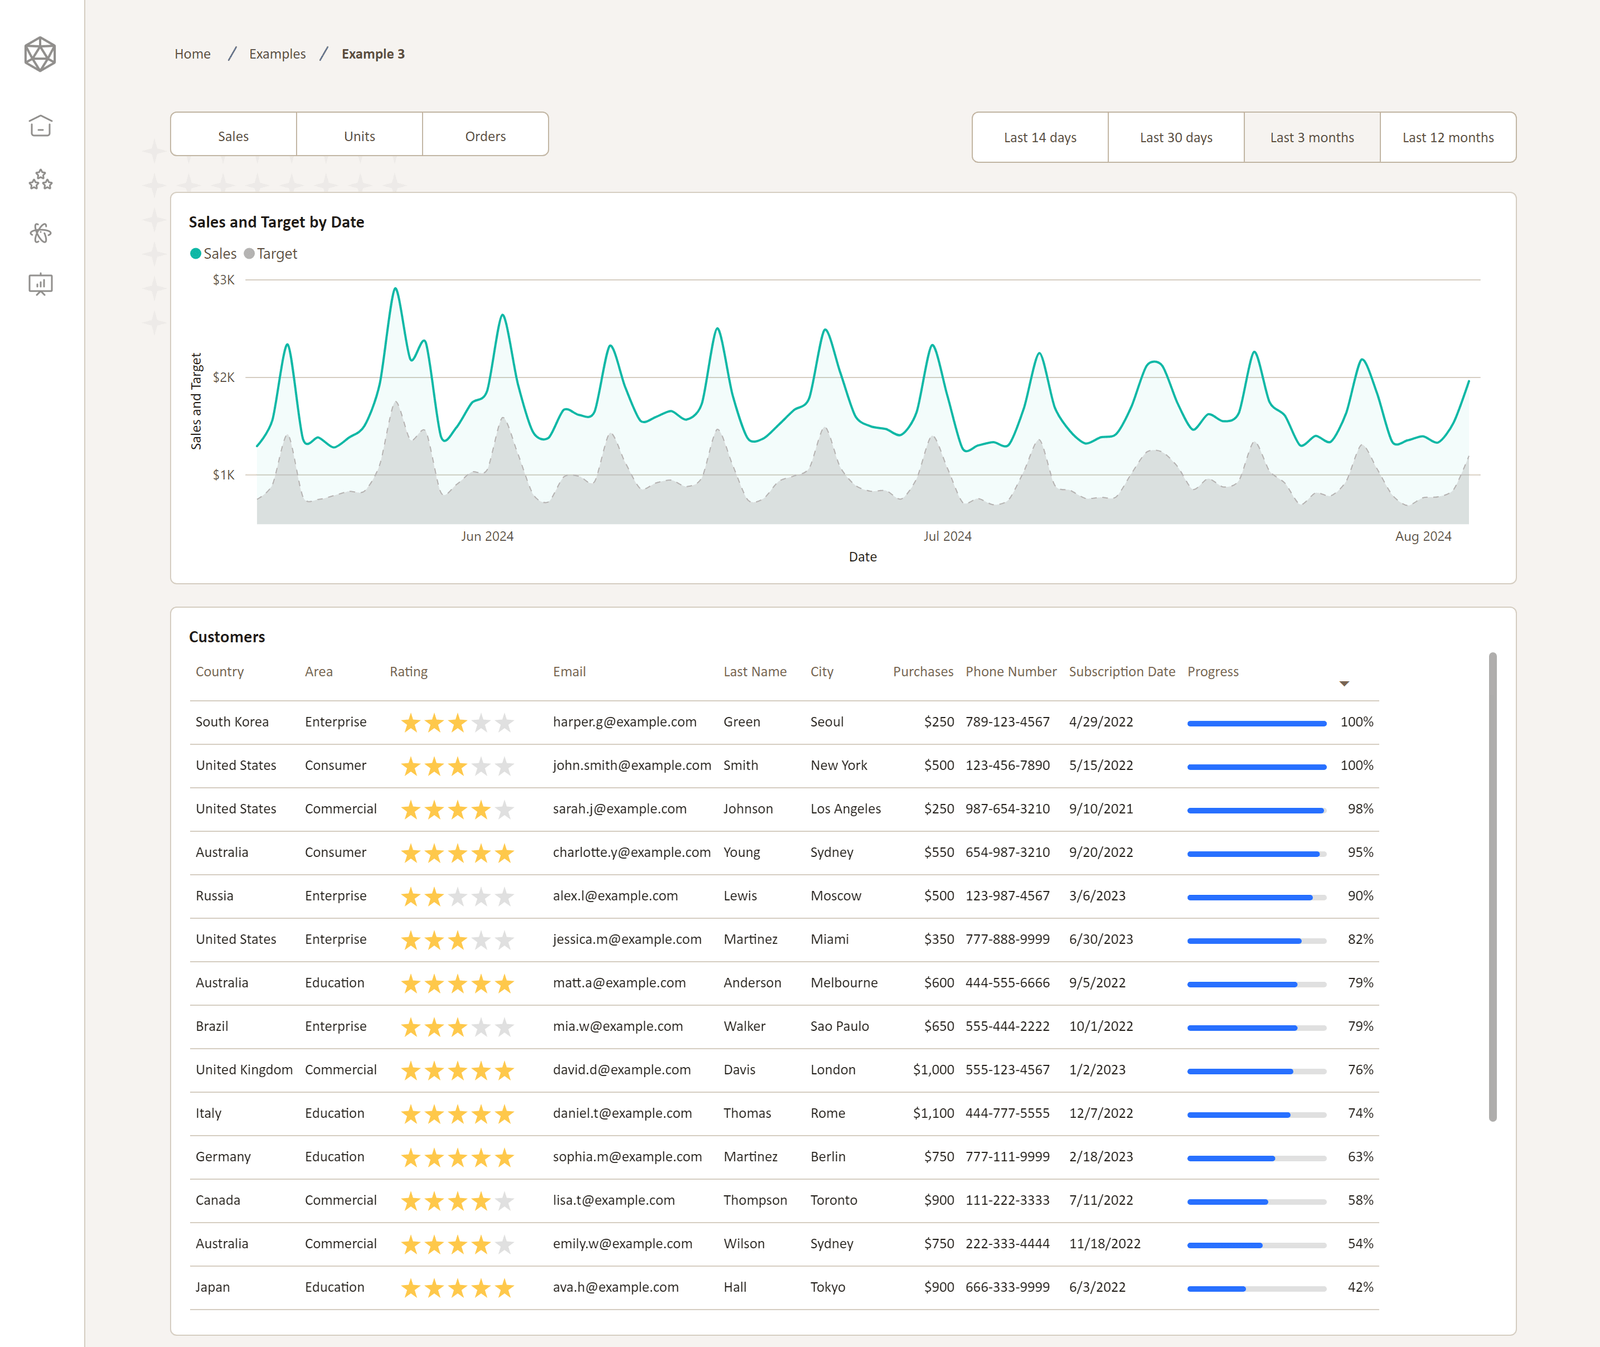Open the Progress column sort dropdown
Viewport: 1600px width, 1347px height.
(1346, 683)
